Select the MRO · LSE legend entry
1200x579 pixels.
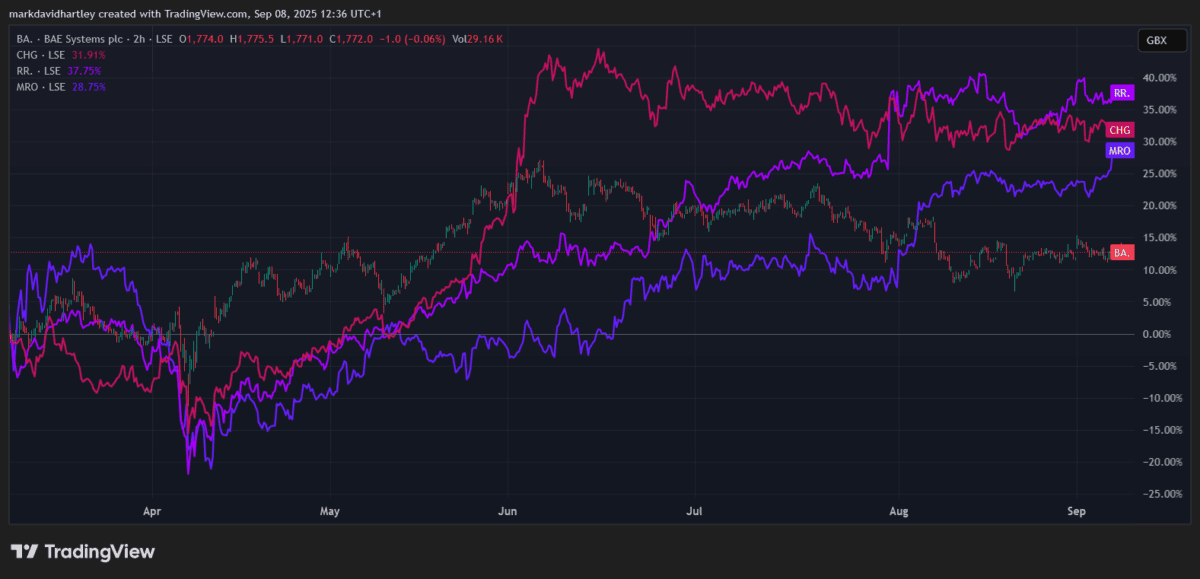40,87
